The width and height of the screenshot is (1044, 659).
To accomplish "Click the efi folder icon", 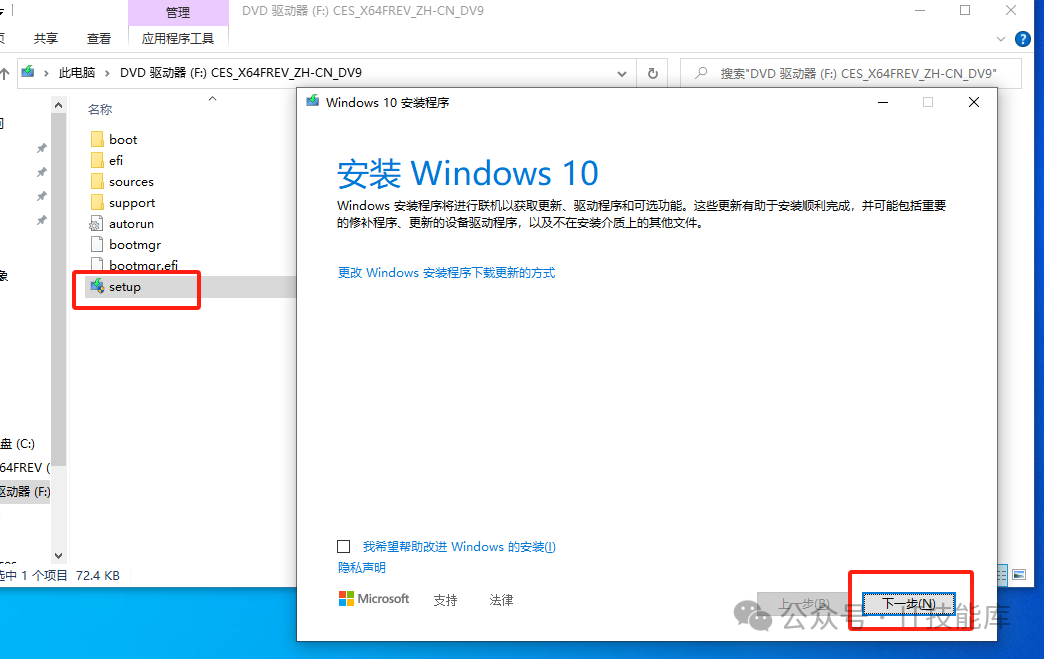I will [97, 161].
